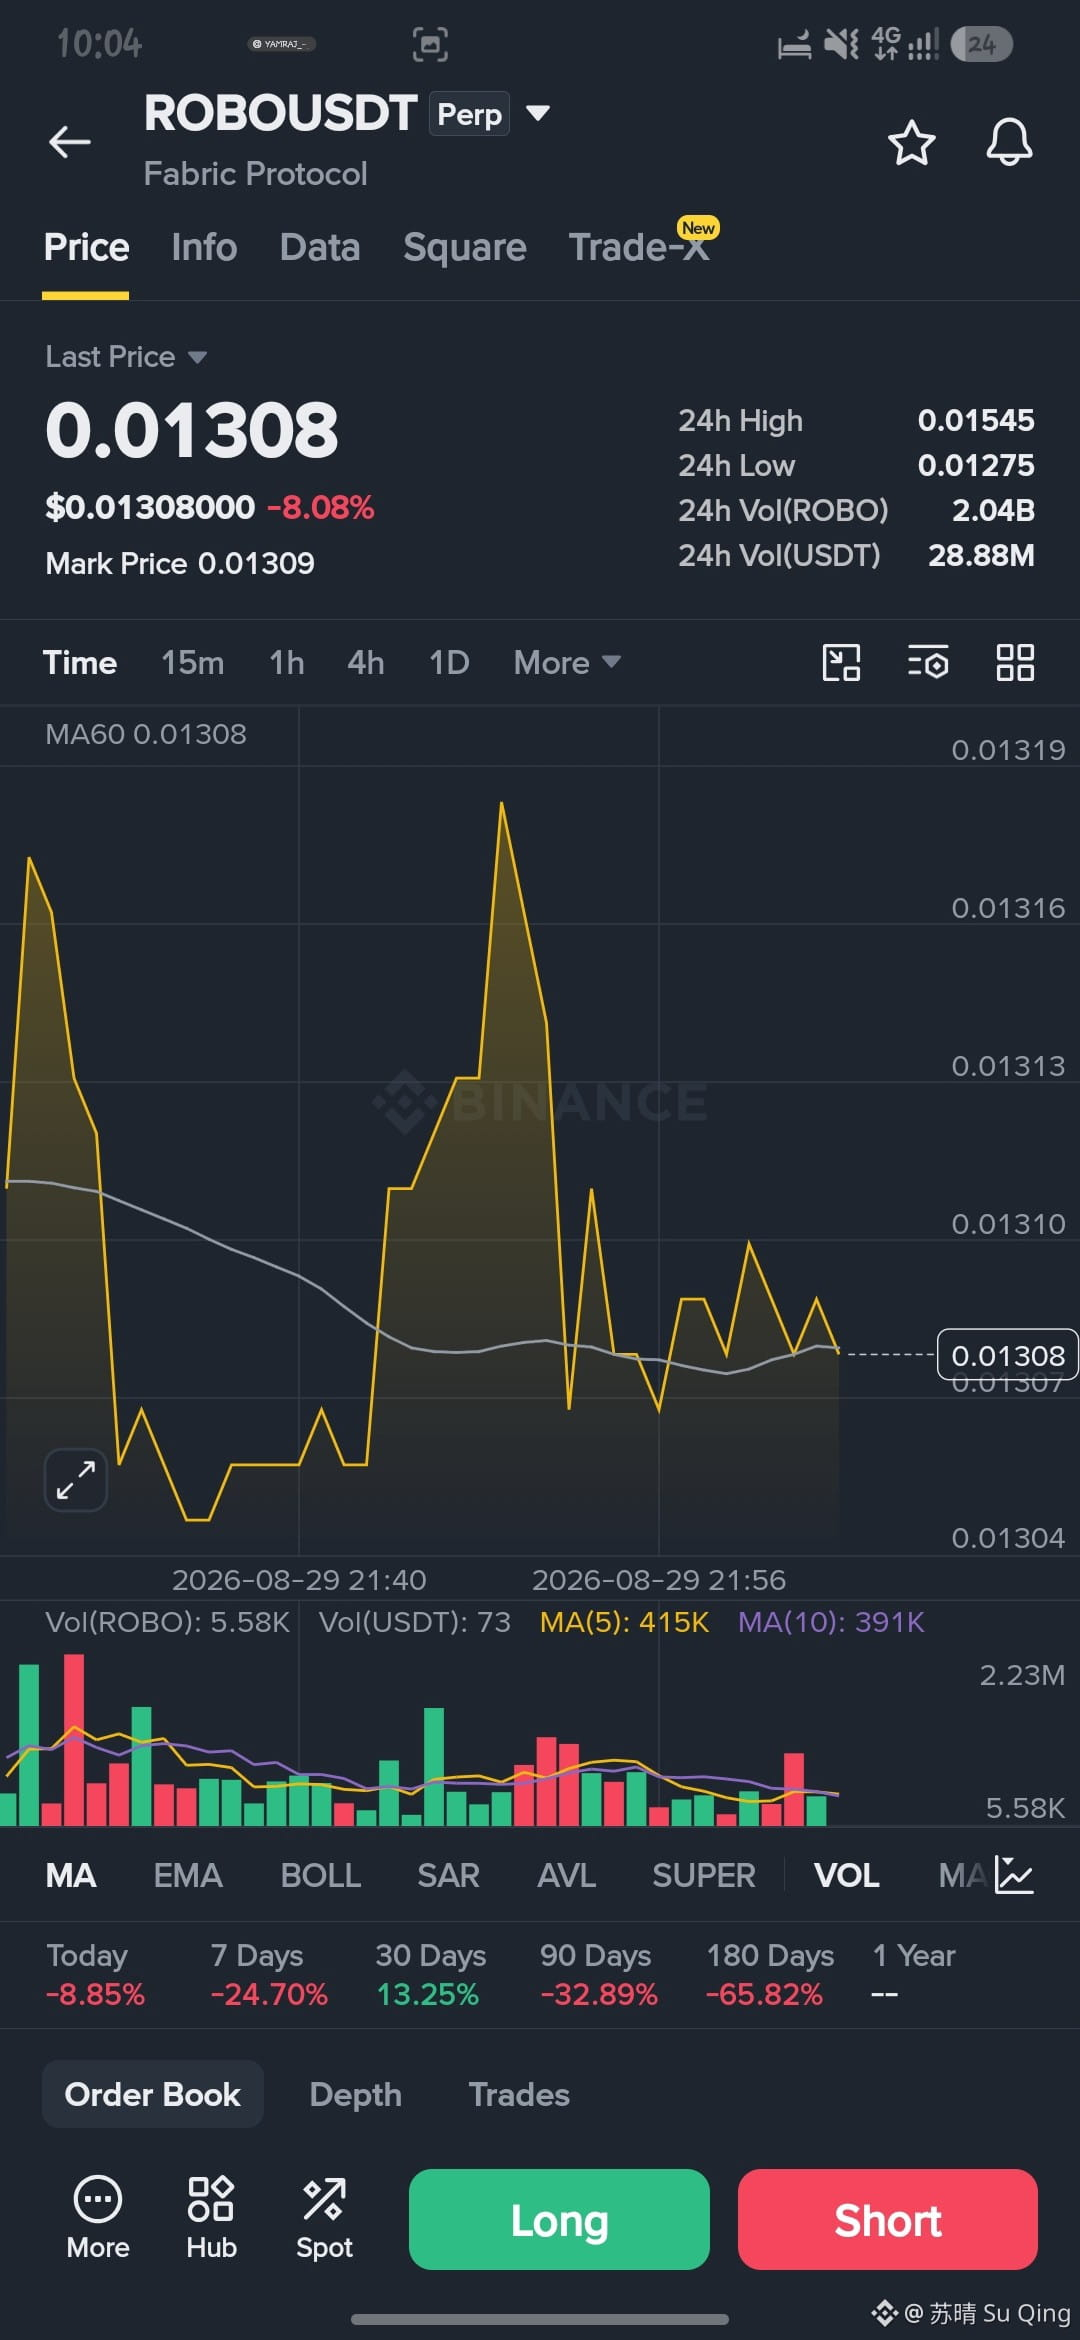Open the More menu icon
The height and width of the screenshot is (2340, 1080).
tap(98, 2218)
